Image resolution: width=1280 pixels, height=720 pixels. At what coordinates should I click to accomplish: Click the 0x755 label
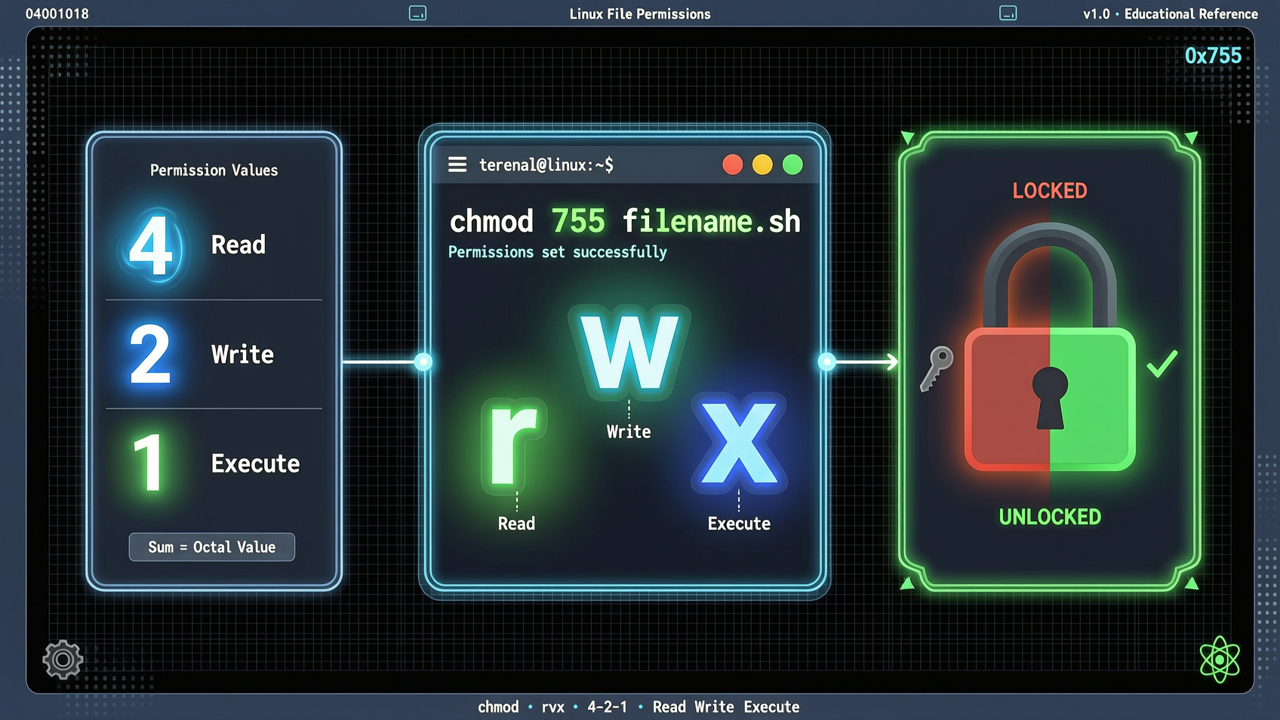[1213, 56]
